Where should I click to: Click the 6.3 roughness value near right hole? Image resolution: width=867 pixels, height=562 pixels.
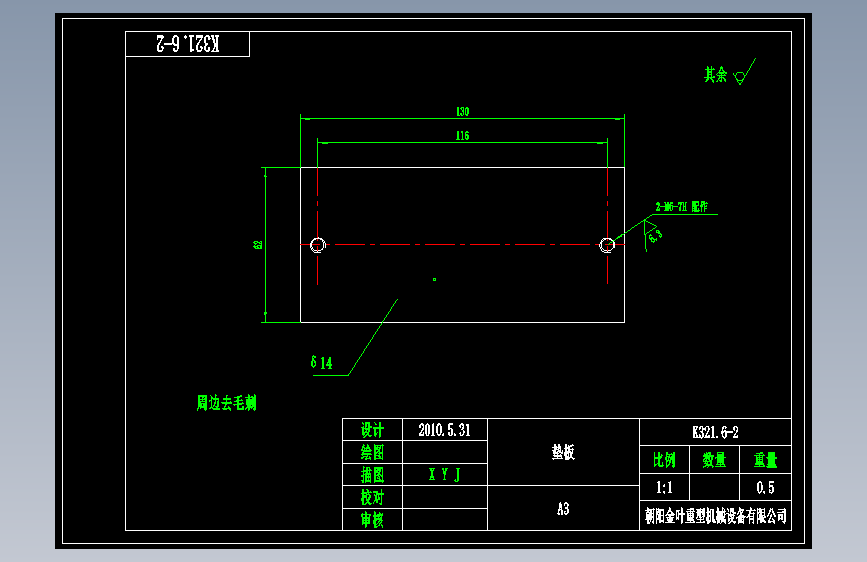(655, 236)
